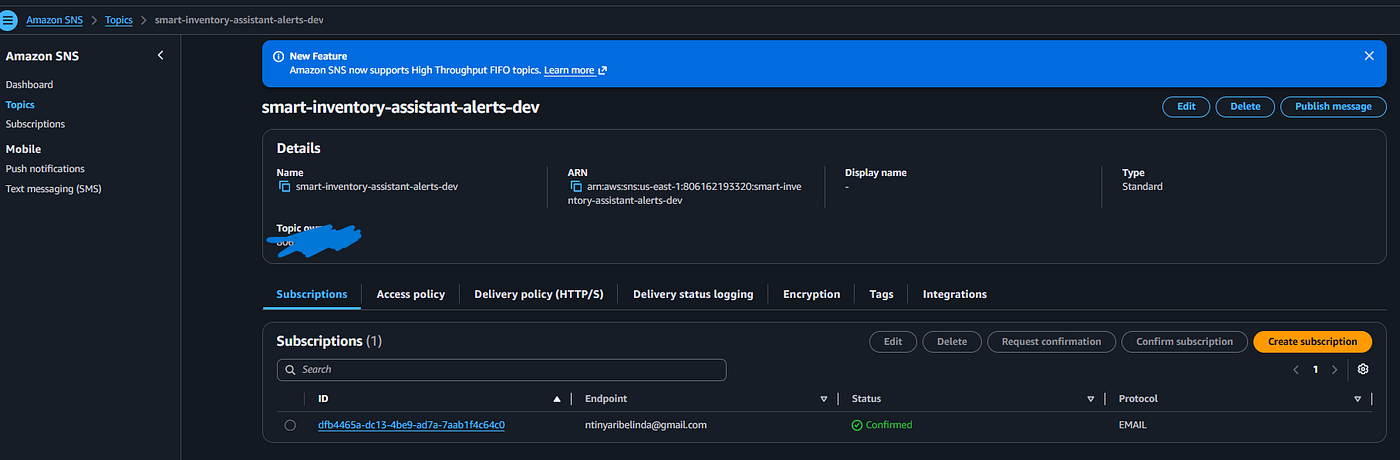Switch to the Integrations tab
Image resolution: width=1400 pixels, height=460 pixels.
click(x=955, y=294)
